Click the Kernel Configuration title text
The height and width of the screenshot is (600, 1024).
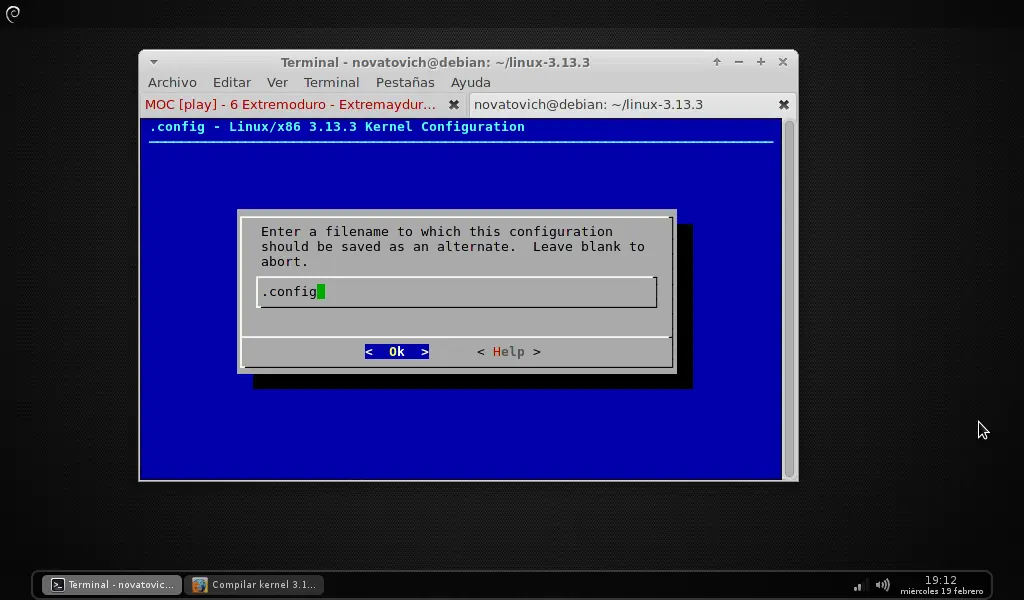pos(337,127)
